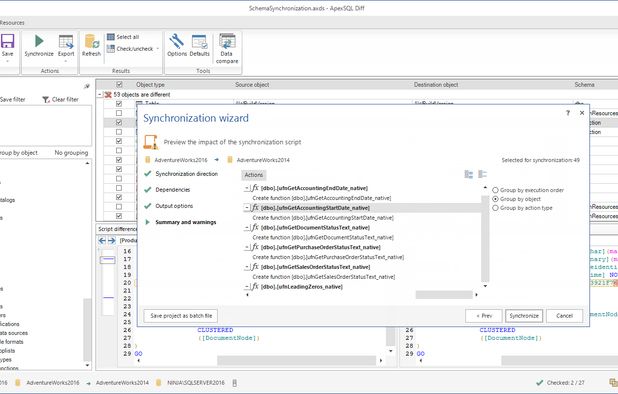Collapse ufnGetAccountingEndDate_native node
Screen dimensions: 618x394
point(247,188)
